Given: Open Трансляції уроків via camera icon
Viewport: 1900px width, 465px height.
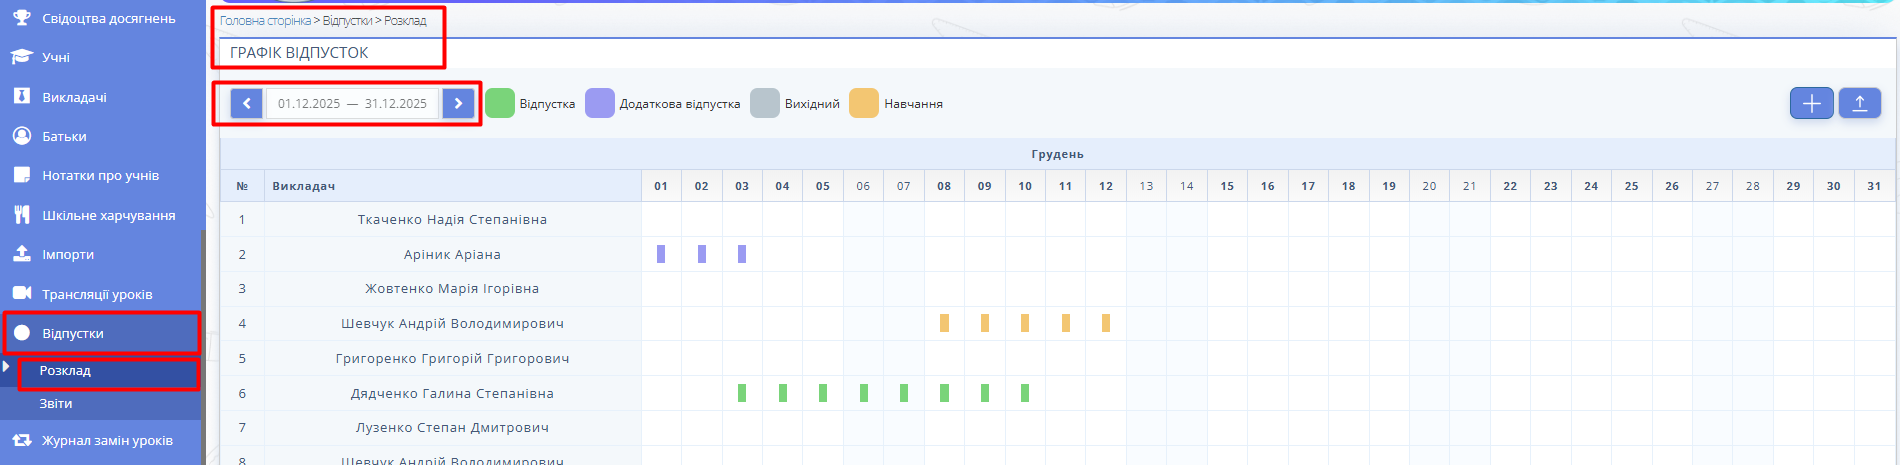Looking at the screenshot, I should tap(22, 294).
